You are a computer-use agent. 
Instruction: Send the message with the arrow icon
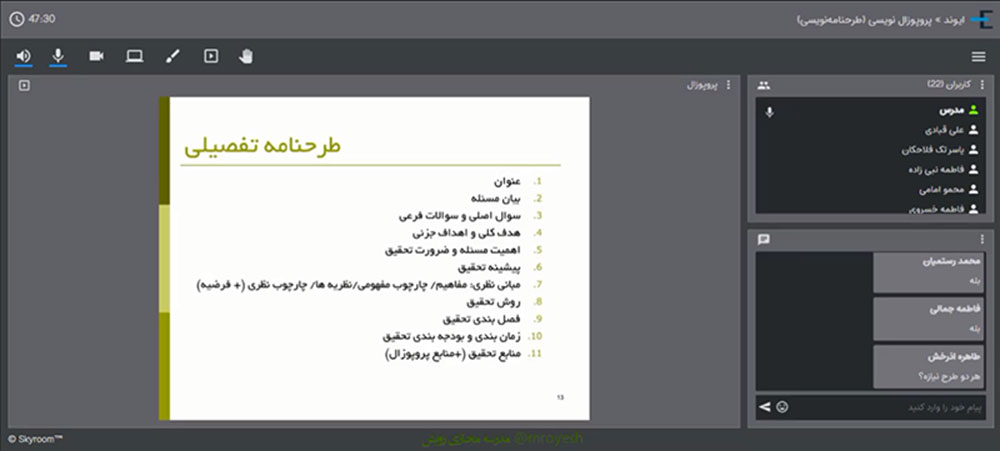click(765, 406)
